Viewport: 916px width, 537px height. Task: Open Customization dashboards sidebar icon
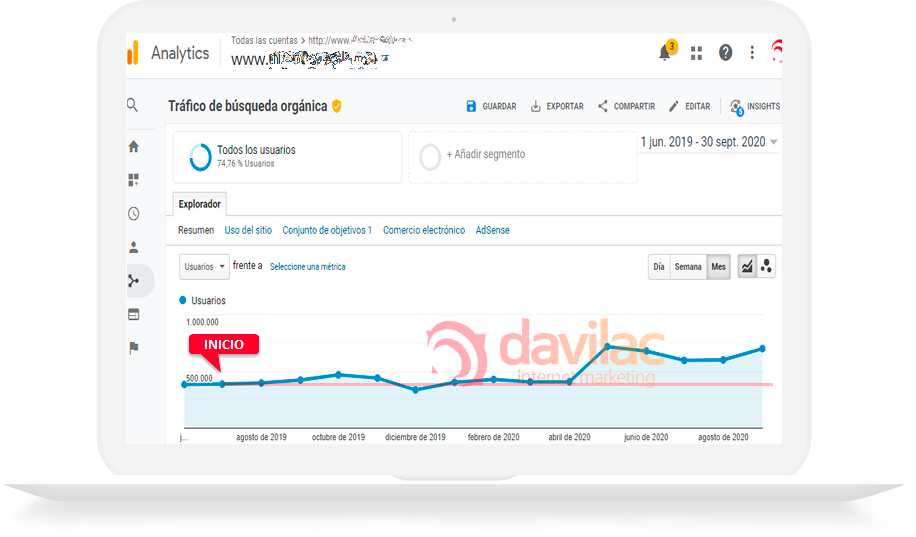click(x=134, y=179)
